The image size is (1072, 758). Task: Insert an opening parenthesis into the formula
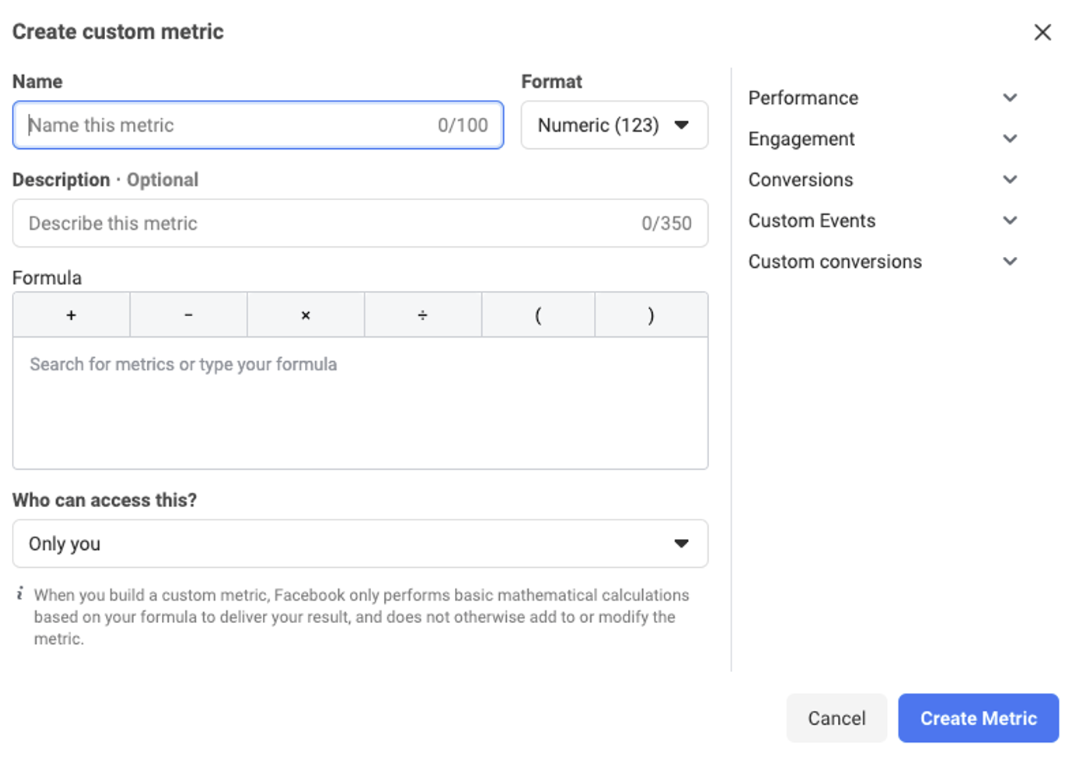538,314
